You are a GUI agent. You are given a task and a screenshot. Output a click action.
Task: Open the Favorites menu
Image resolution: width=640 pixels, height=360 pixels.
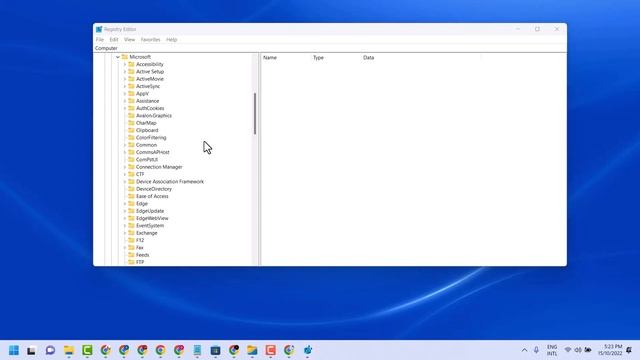coord(150,40)
